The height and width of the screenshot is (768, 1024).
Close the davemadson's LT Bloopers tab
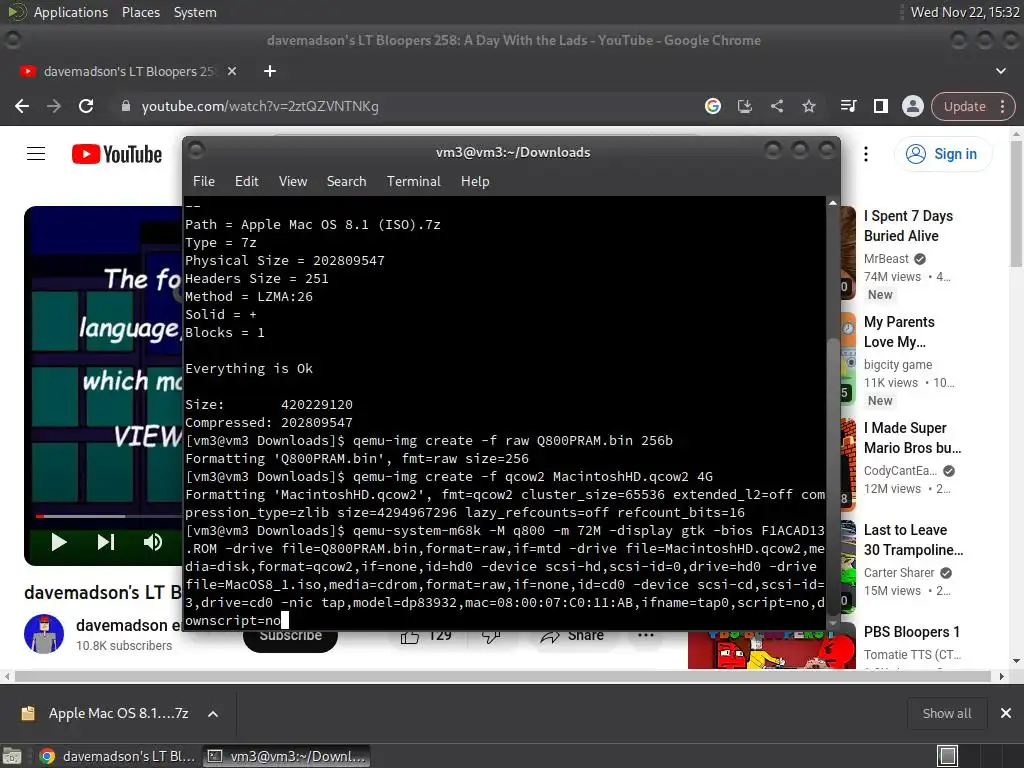click(232, 71)
